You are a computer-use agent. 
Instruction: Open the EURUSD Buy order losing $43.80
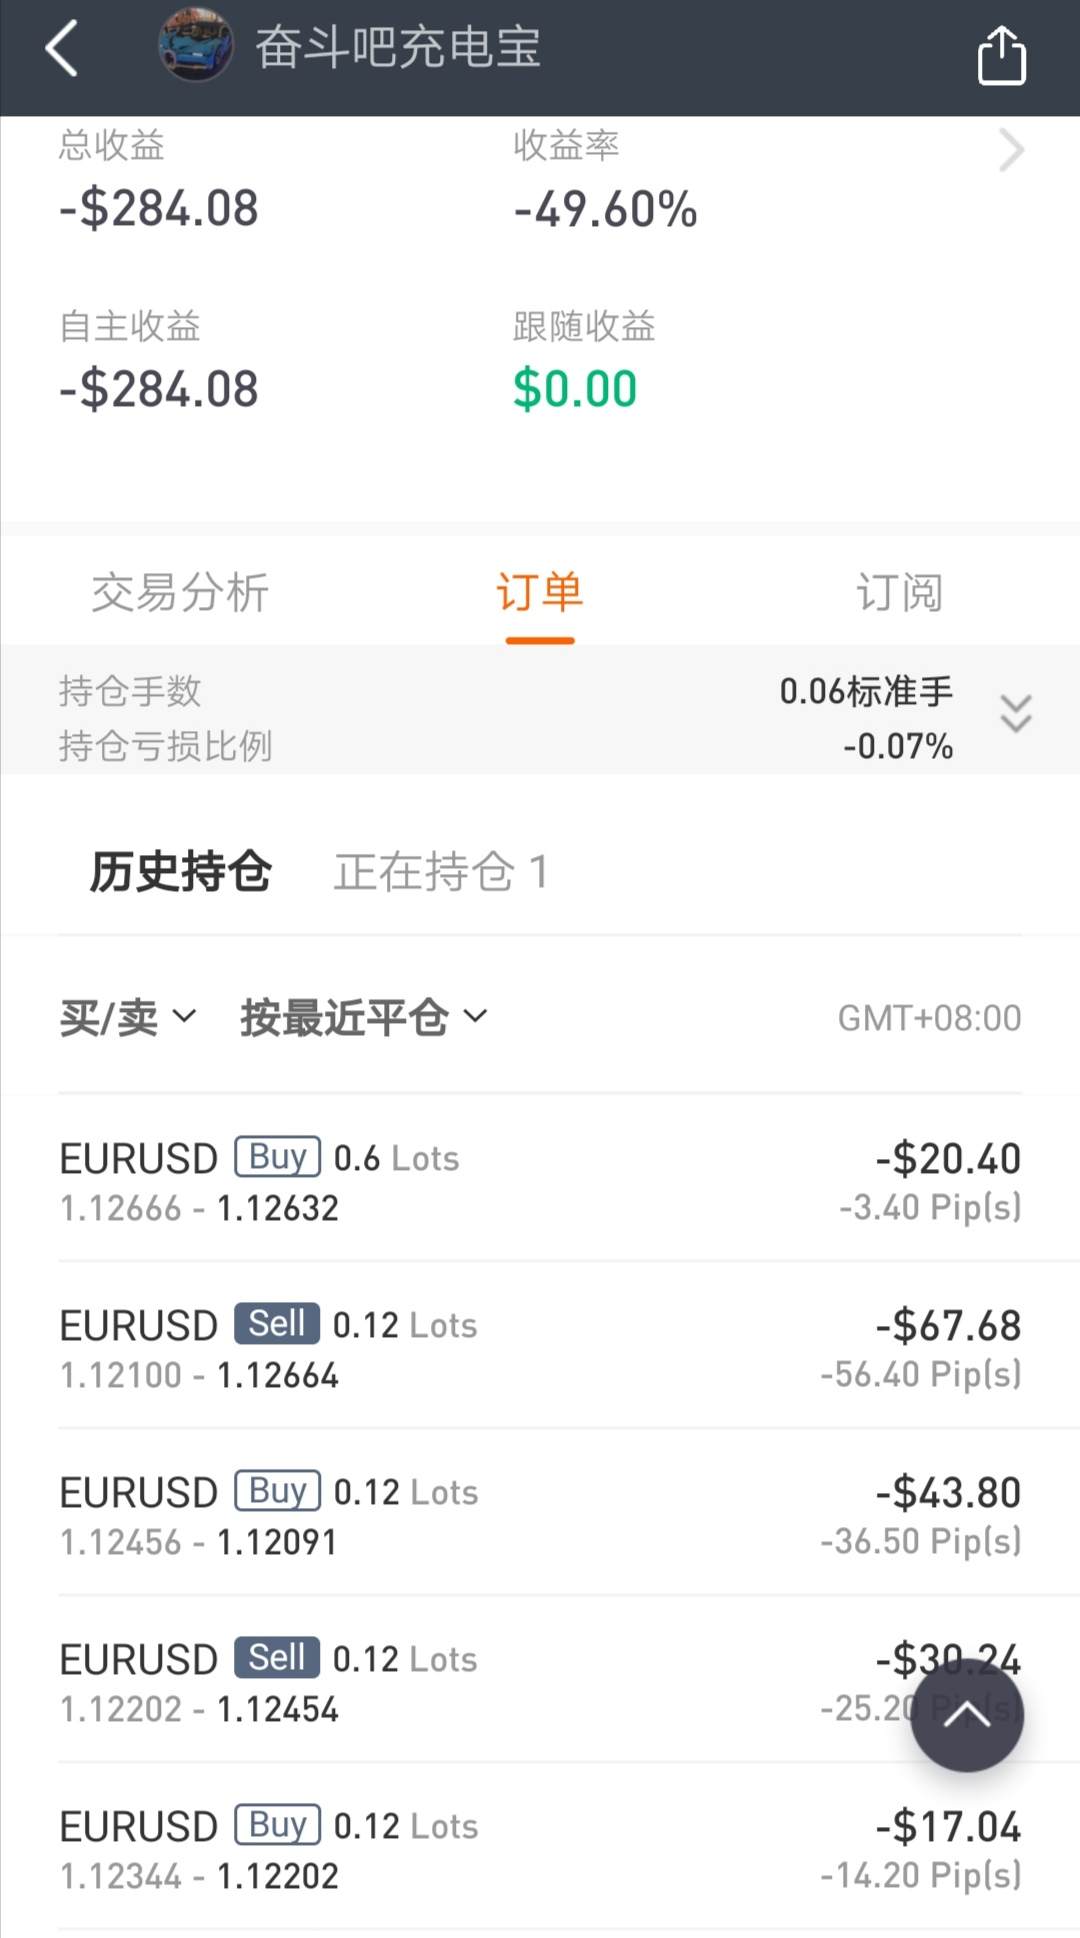pyautogui.click(x=540, y=1514)
